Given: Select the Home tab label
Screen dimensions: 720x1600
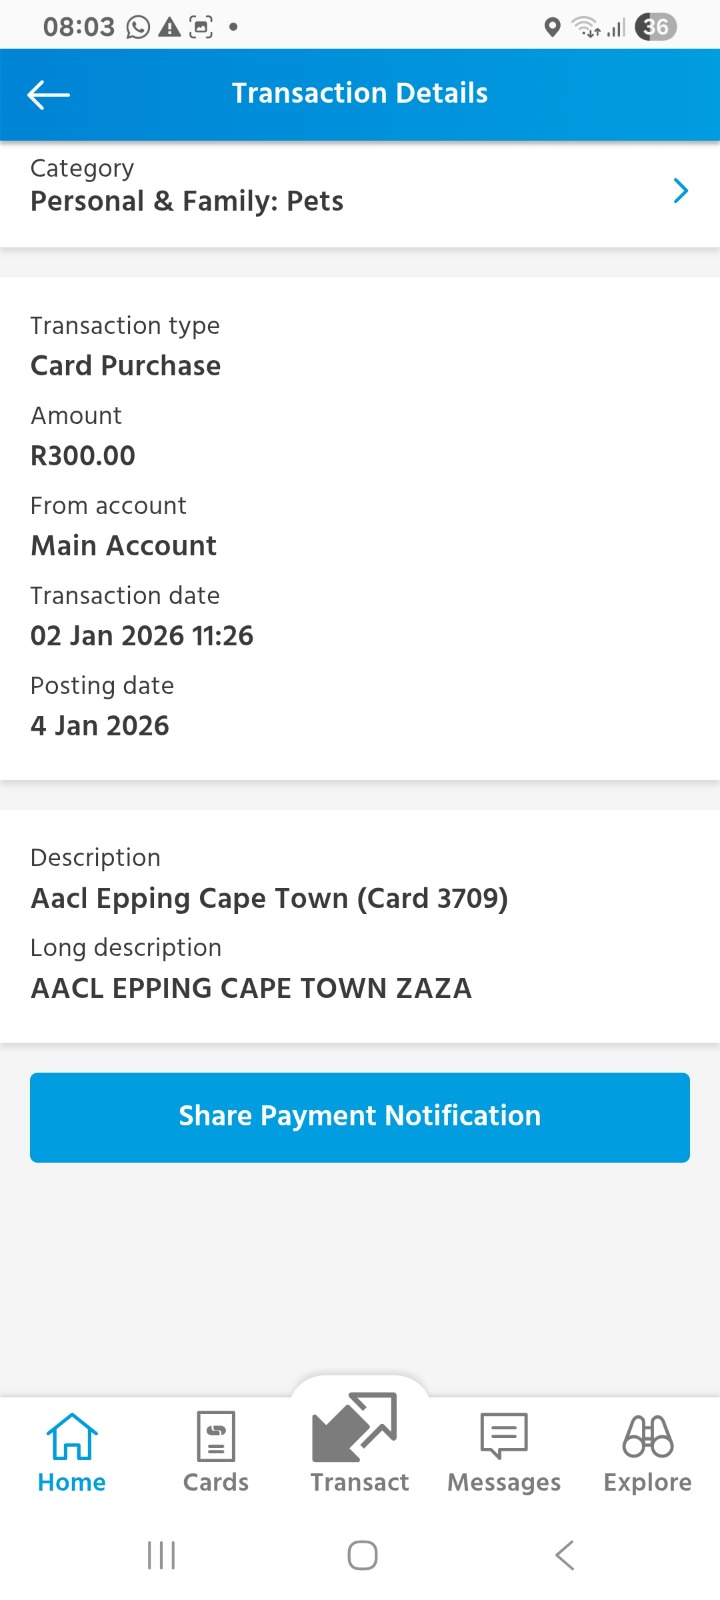Looking at the screenshot, I should click(72, 1482).
